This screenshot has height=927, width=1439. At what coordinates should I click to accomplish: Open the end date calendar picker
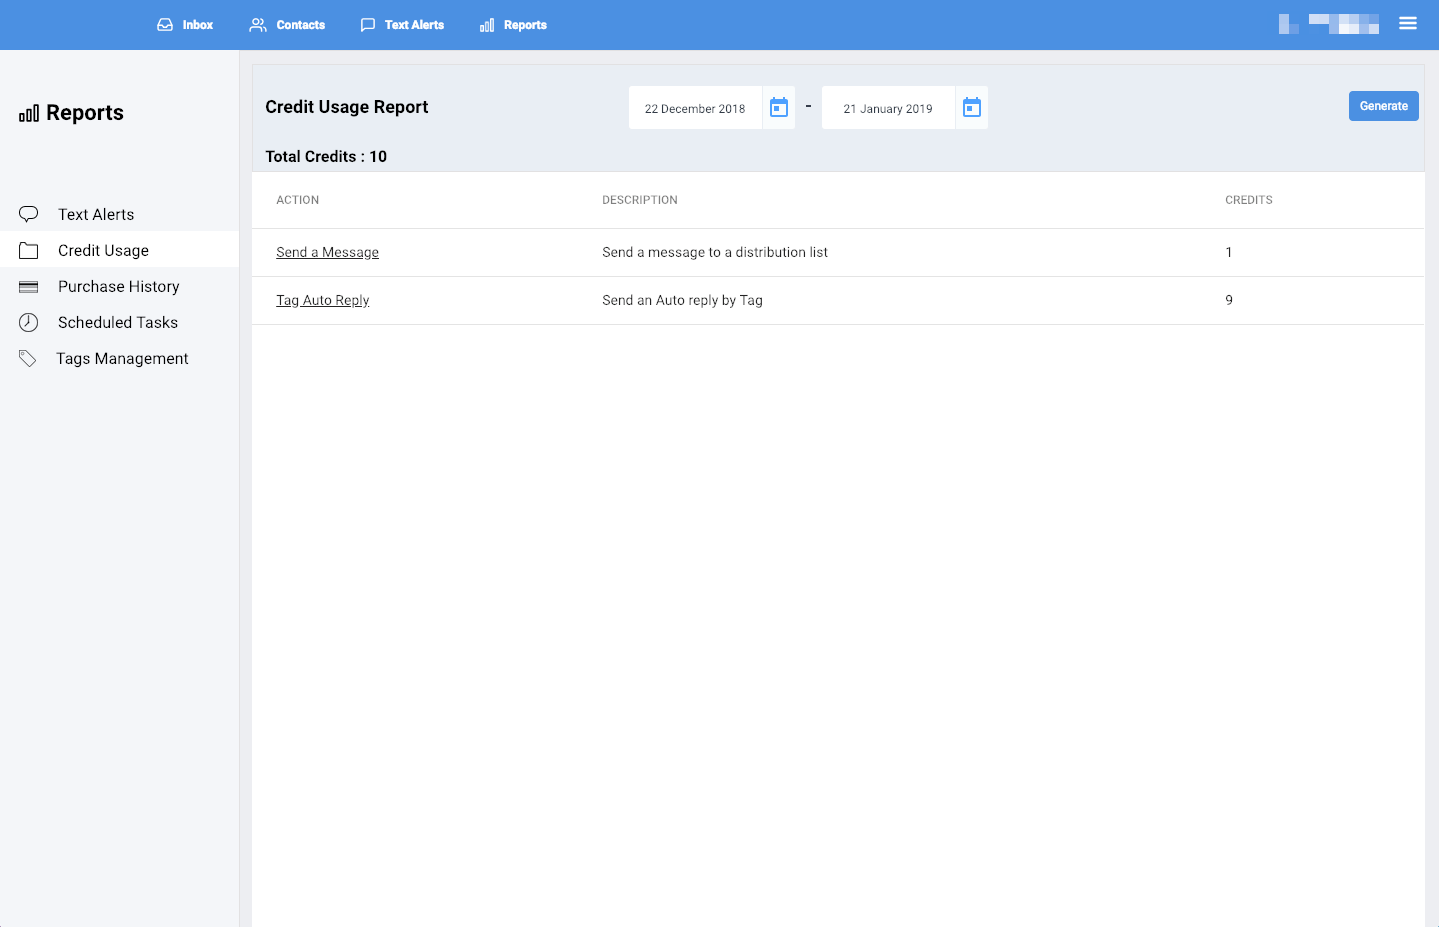pos(972,107)
